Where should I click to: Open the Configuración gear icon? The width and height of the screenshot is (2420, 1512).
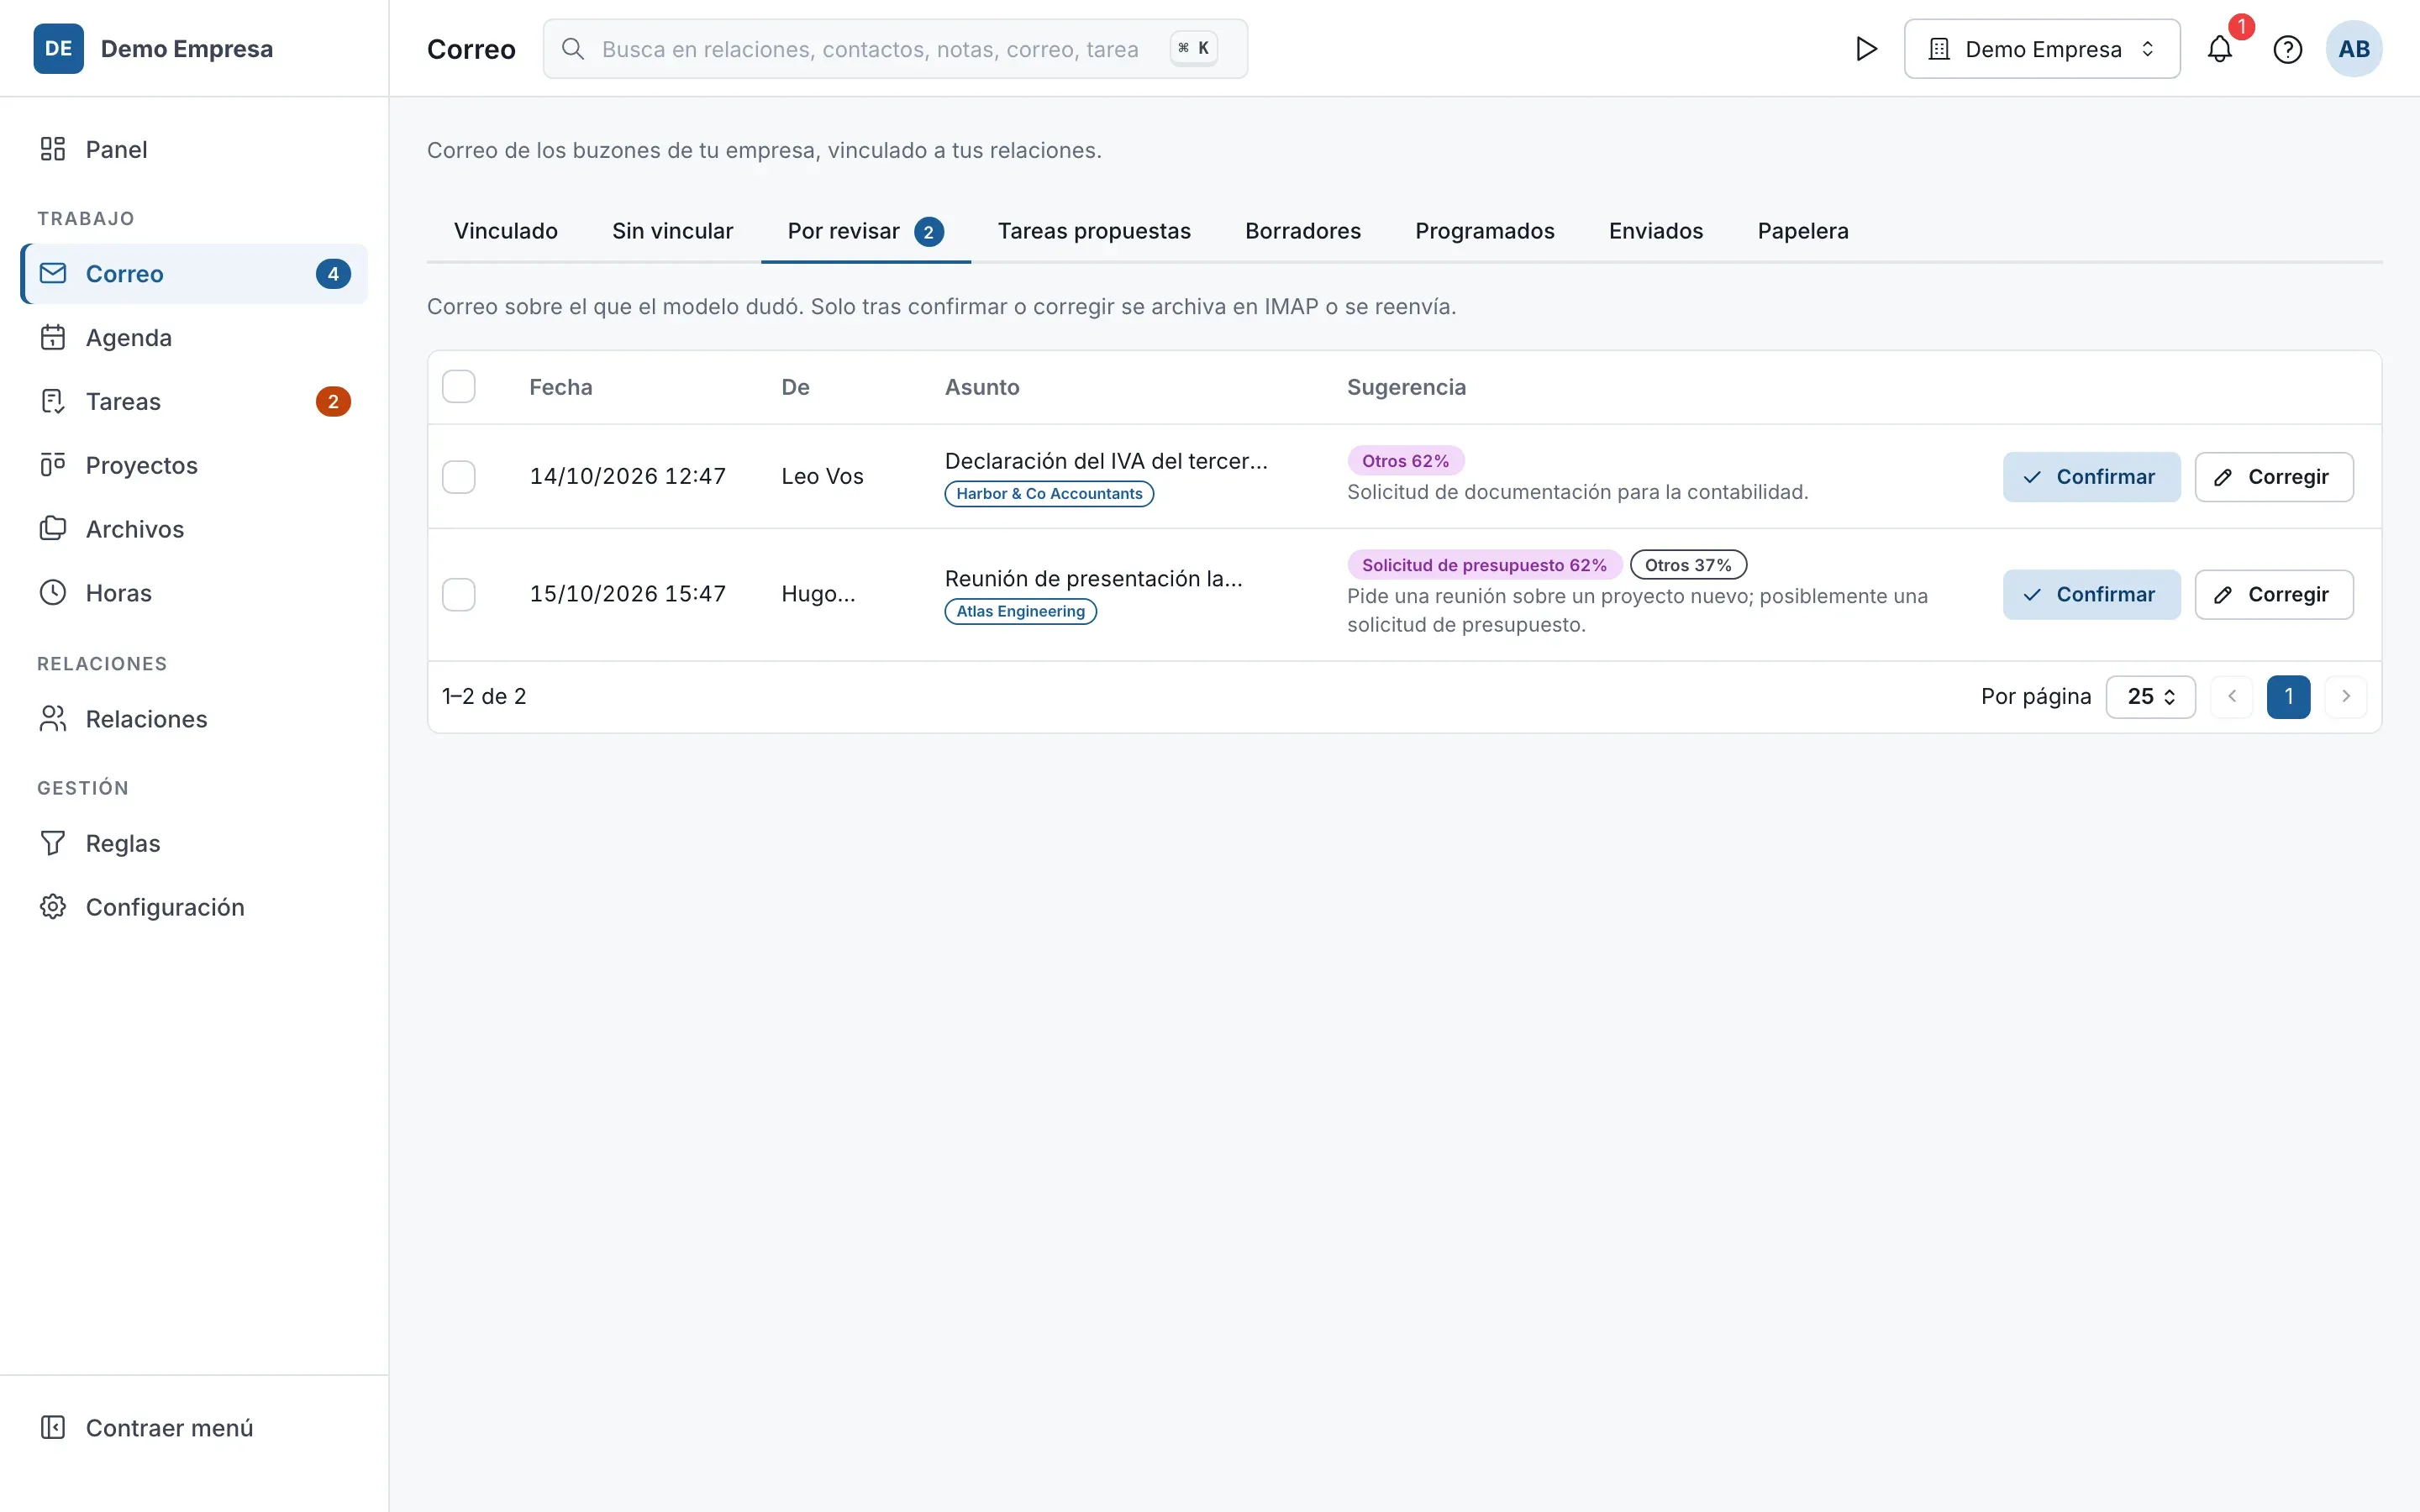(x=53, y=907)
